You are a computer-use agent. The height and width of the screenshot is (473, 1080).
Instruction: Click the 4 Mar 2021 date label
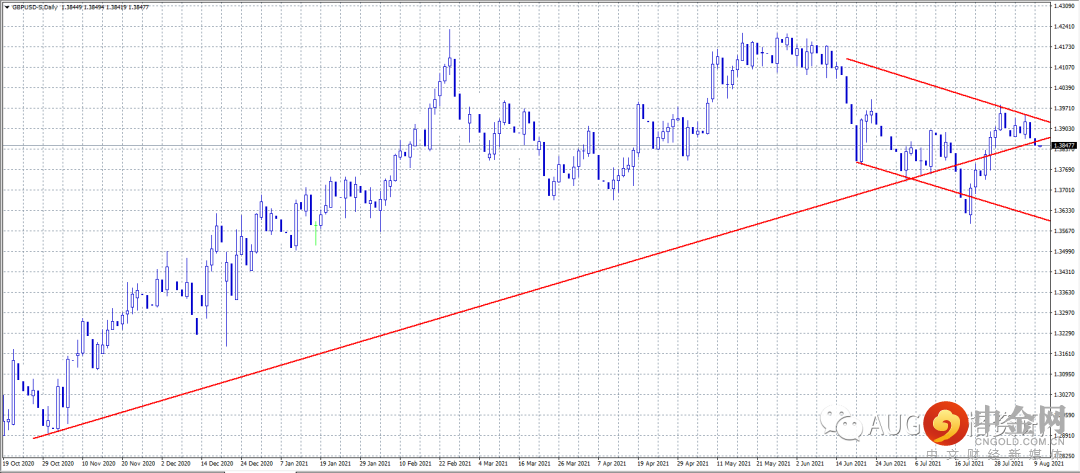(x=494, y=463)
